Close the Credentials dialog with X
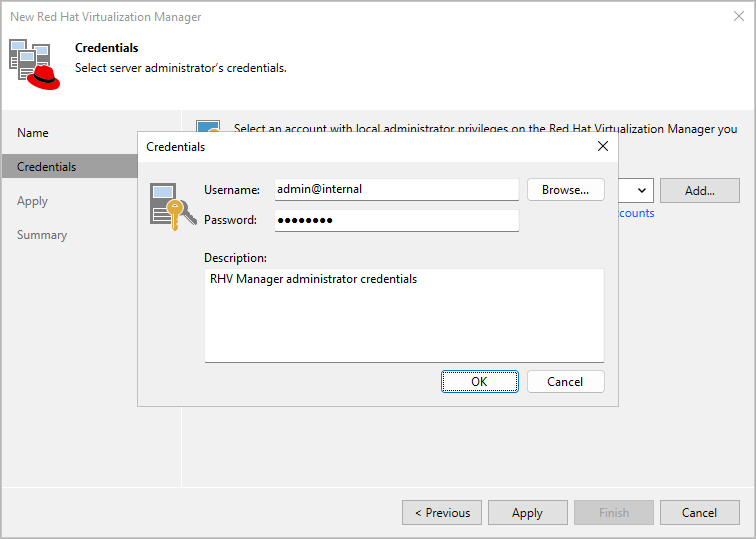This screenshot has height=539, width=756. pyautogui.click(x=602, y=146)
